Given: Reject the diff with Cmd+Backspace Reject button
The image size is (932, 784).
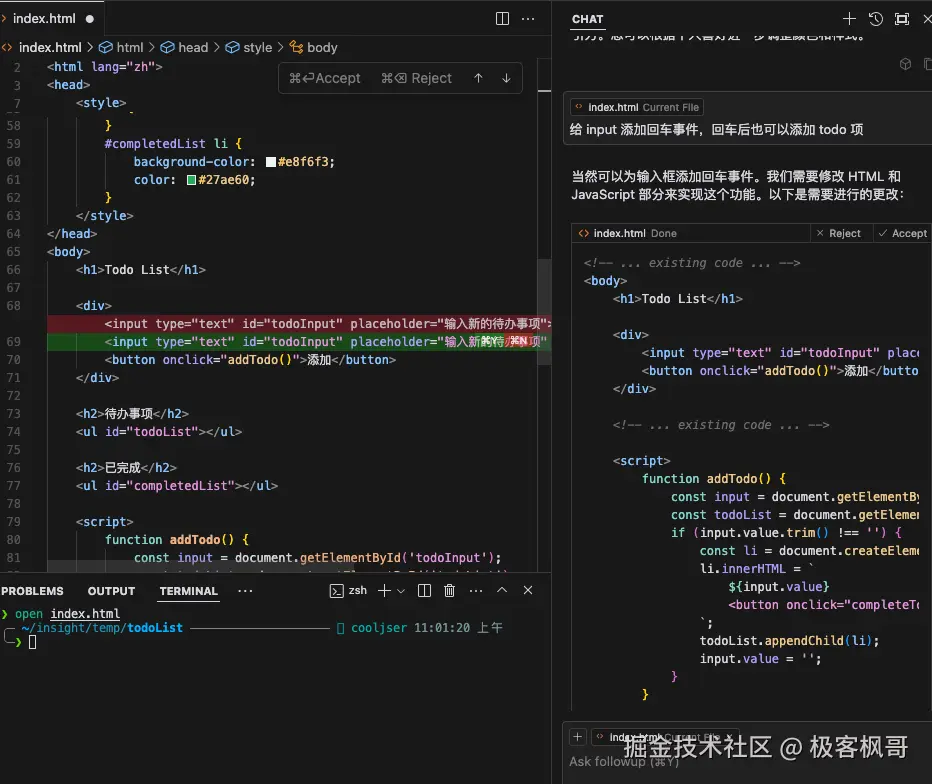Looking at the screenshot, I should (x=416, y=78).
